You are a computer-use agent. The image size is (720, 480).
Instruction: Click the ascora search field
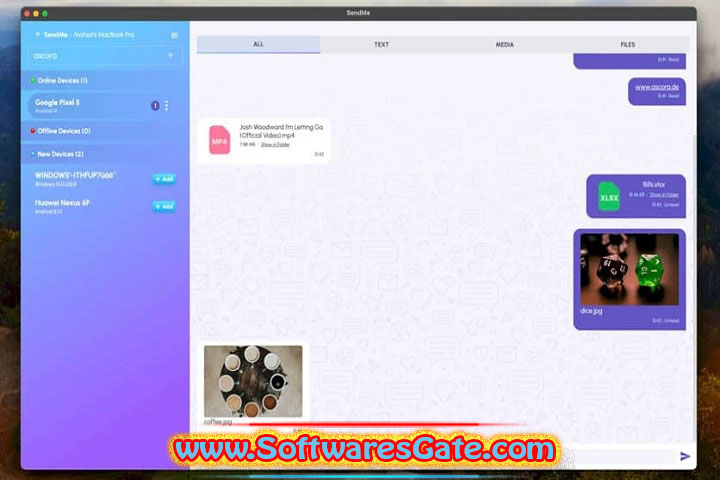(x=104, y=56)
